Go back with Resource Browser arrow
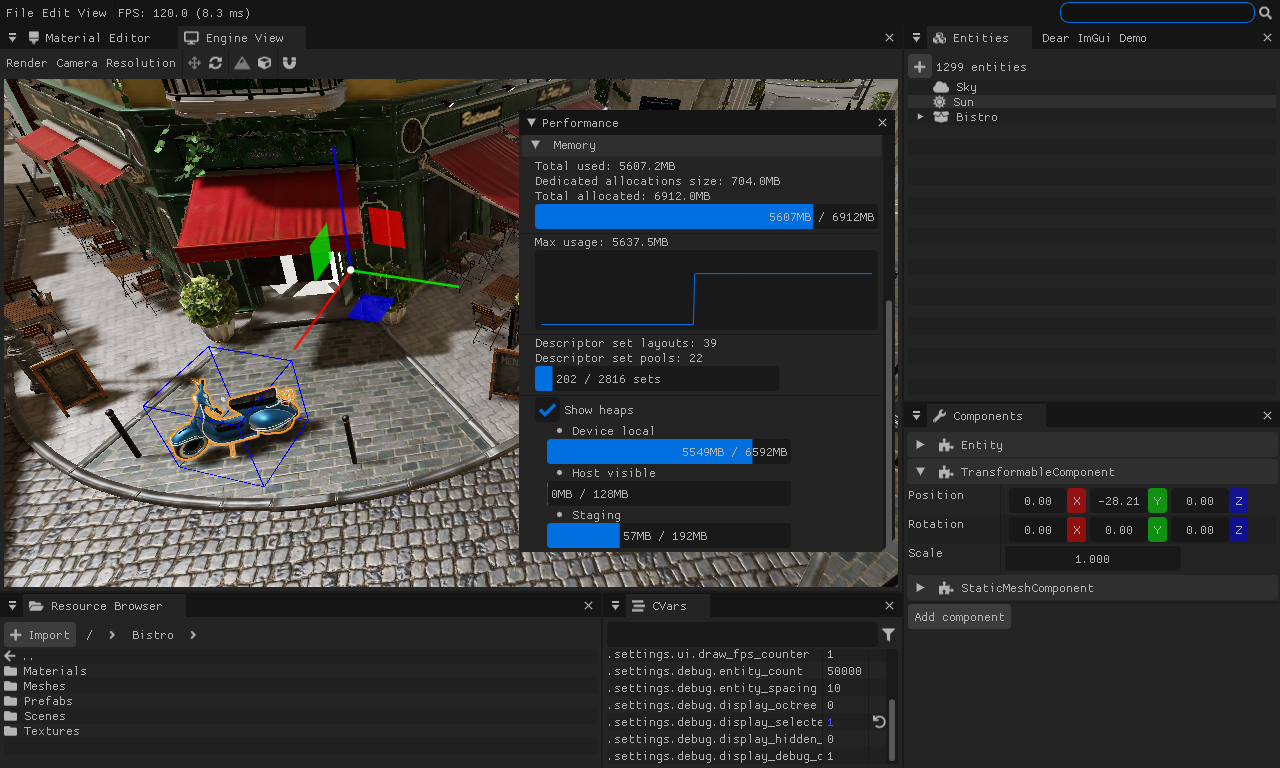Viewport: 1280px width, 768px height. [10, 656]
